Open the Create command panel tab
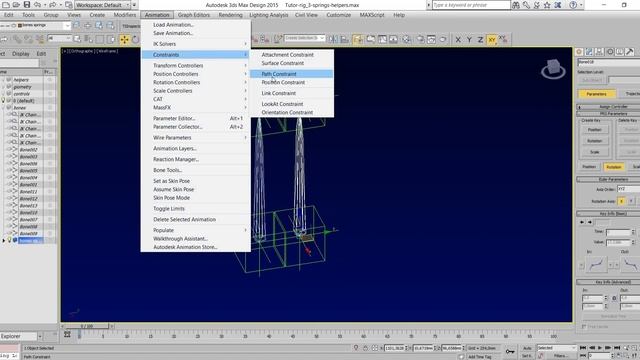640x360 pixels. click(x=579, y=52)
